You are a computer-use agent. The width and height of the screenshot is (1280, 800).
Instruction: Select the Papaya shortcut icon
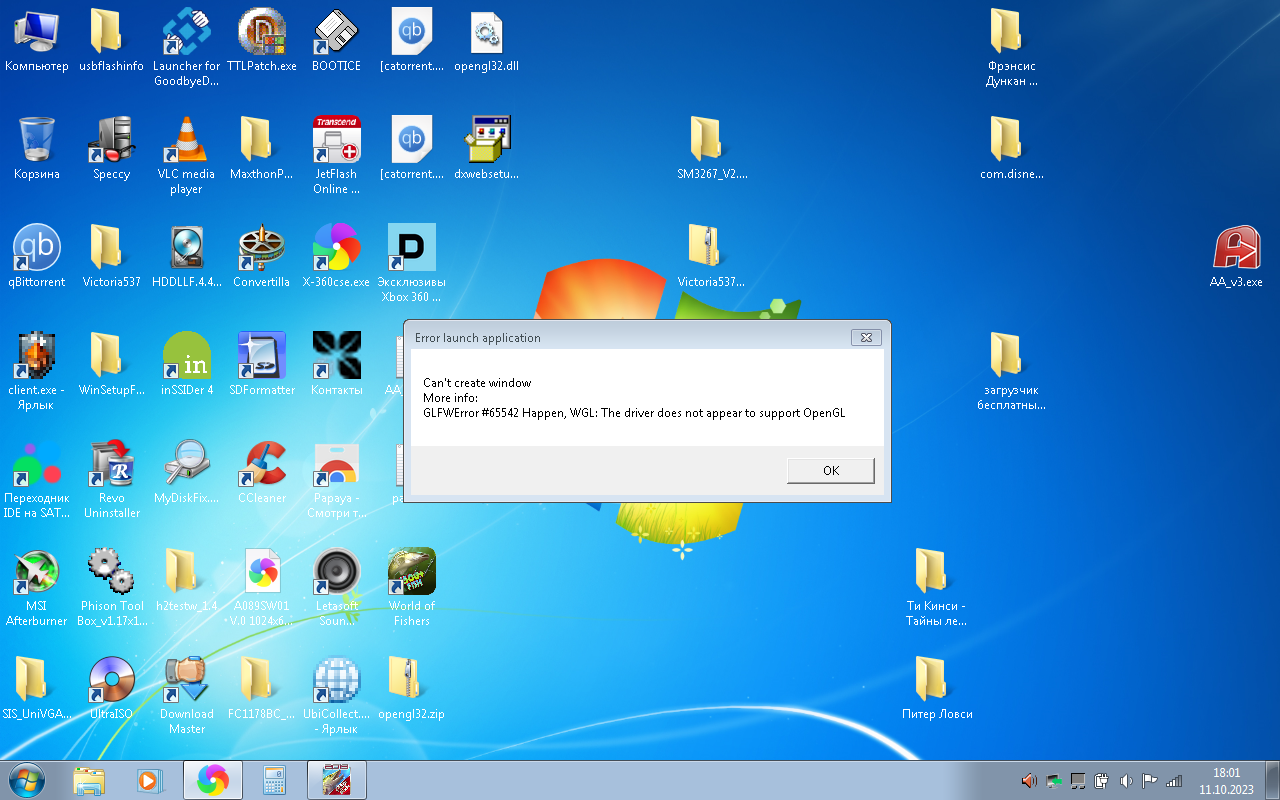pos(337,480)
